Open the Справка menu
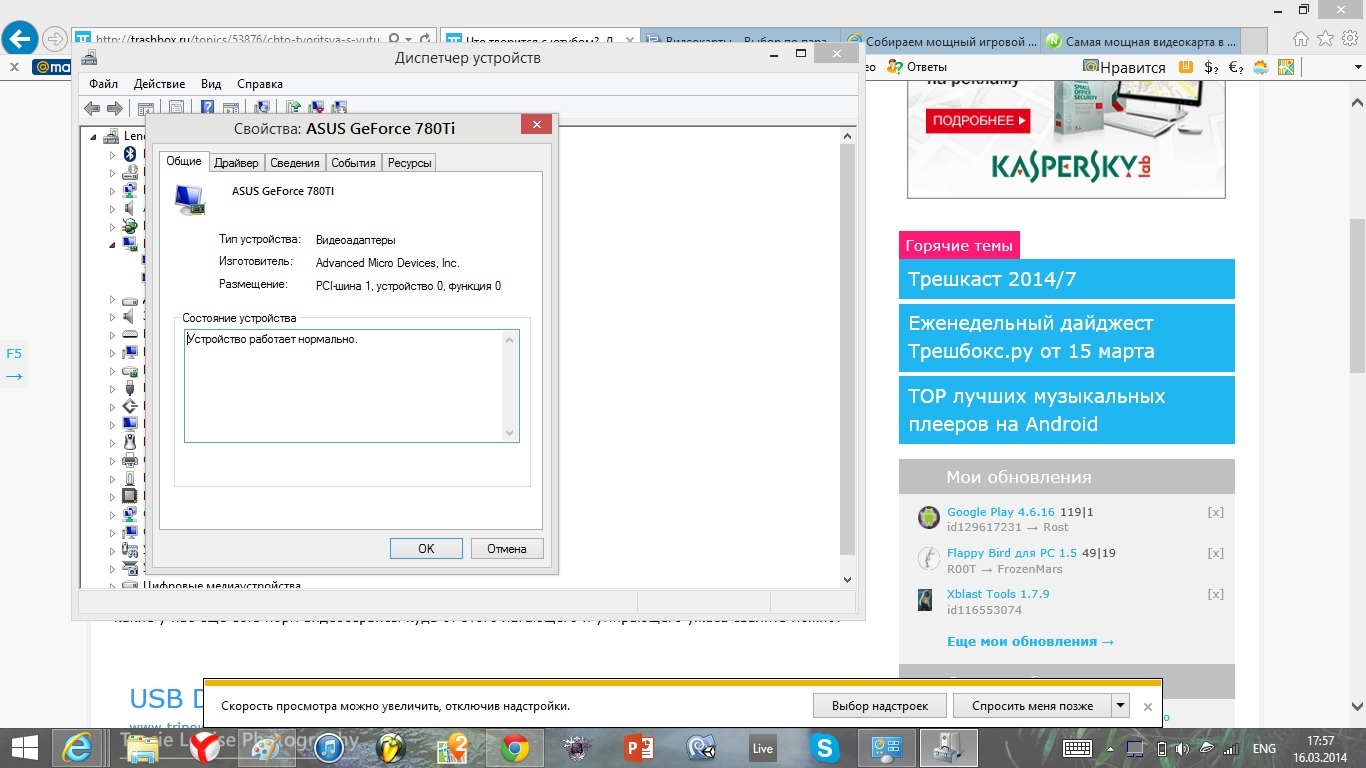Viewport: 1366px width, 768px height. click(x=260, y=84)
